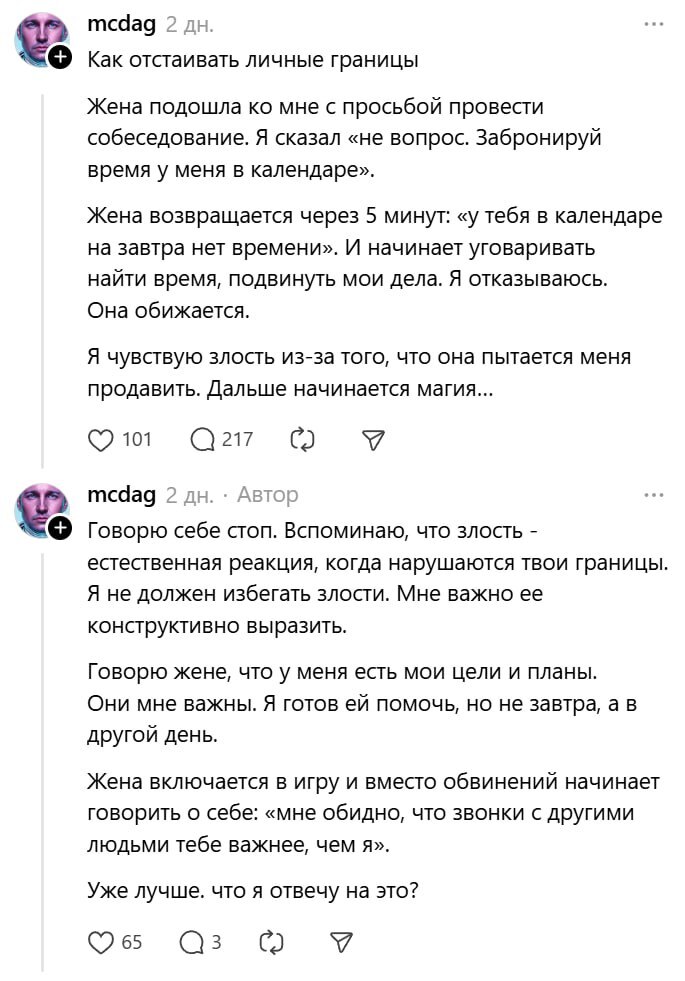Tap the plus badge on second post's avatar
Image resolution: width=685 pixels, height=981 pixels.
59,529
